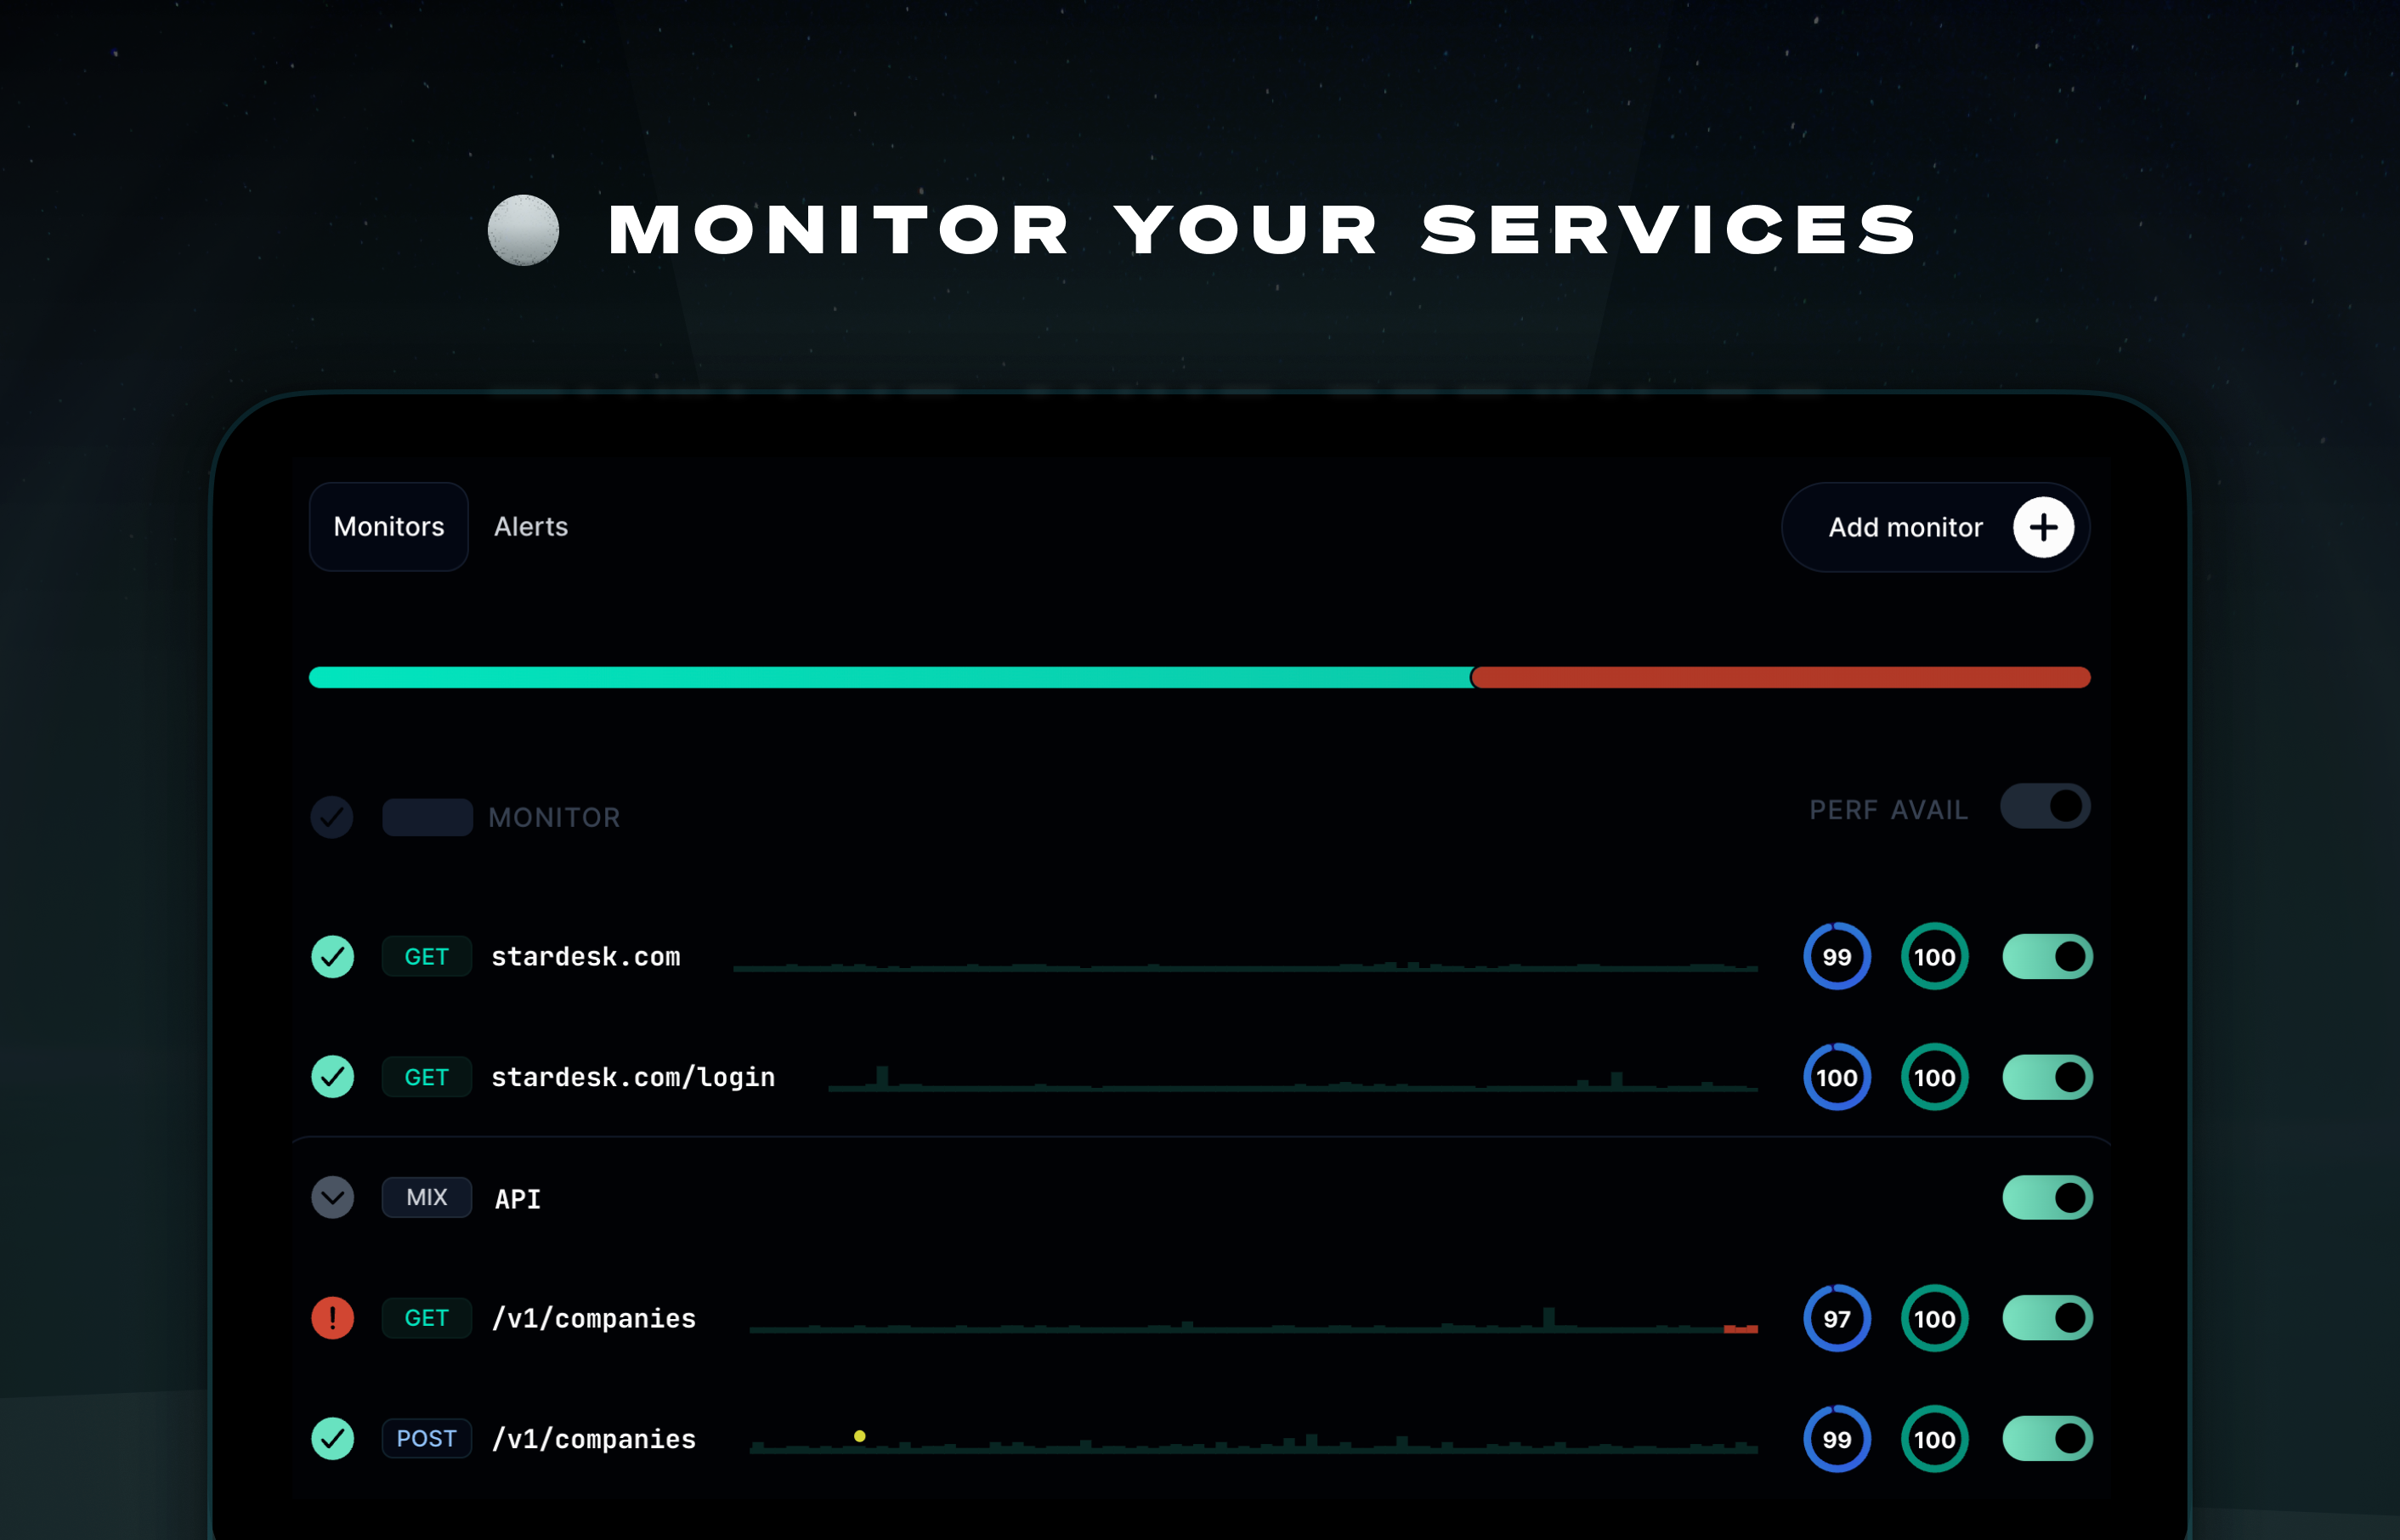The image size is (2400, 1540).
Task: Click the plus icon beside Add monitor
Action: pos(2043,527)
